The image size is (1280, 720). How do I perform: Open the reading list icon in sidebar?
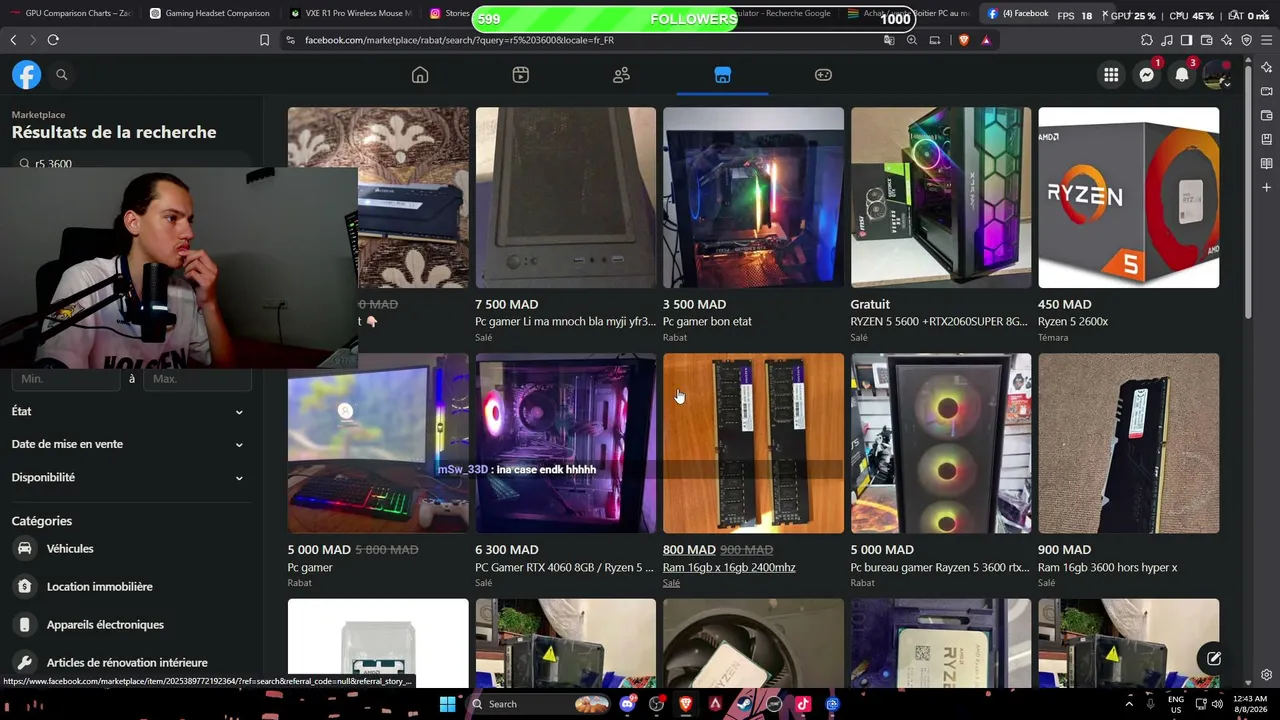pos(1267,163)
